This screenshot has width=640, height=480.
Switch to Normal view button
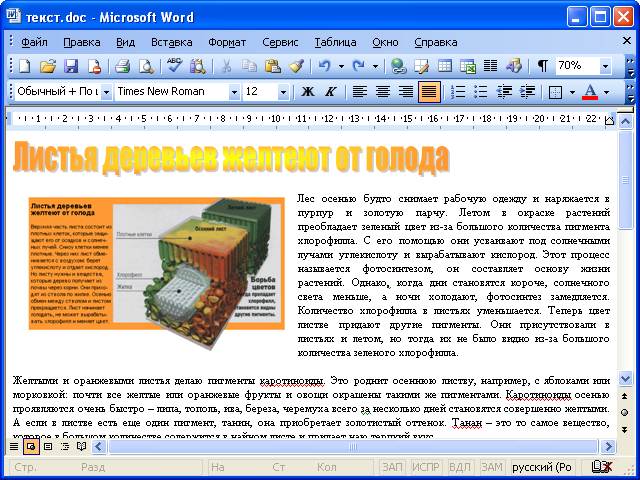tap(14, 446)
